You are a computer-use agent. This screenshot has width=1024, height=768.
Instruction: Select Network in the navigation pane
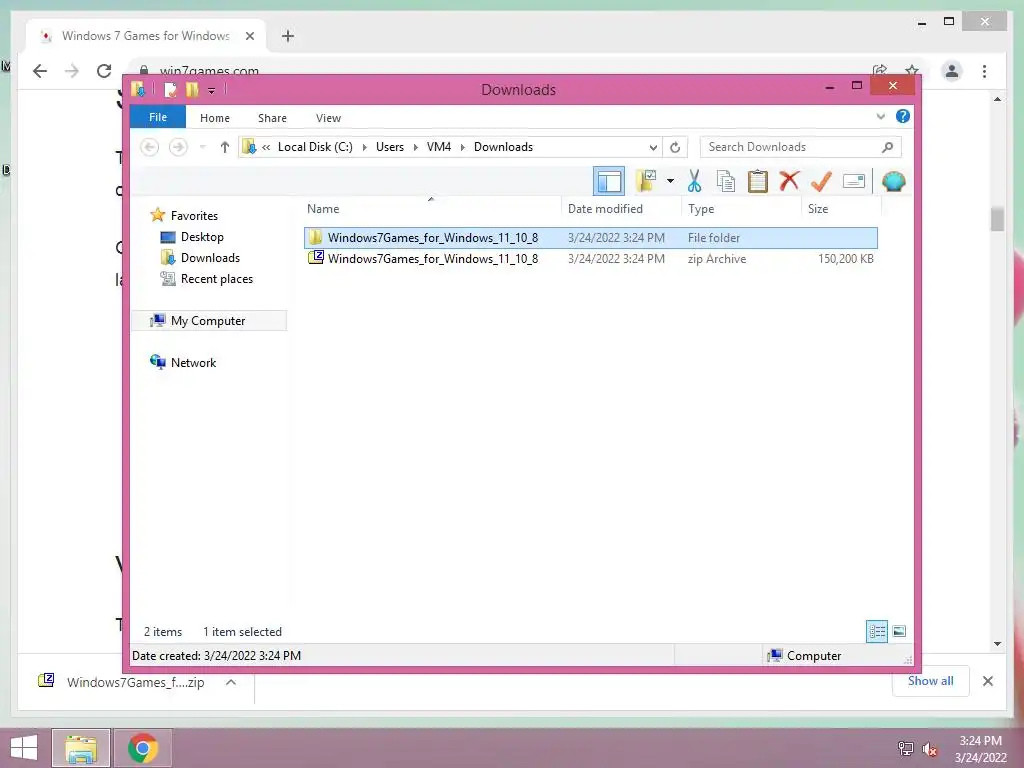[193, 362]
